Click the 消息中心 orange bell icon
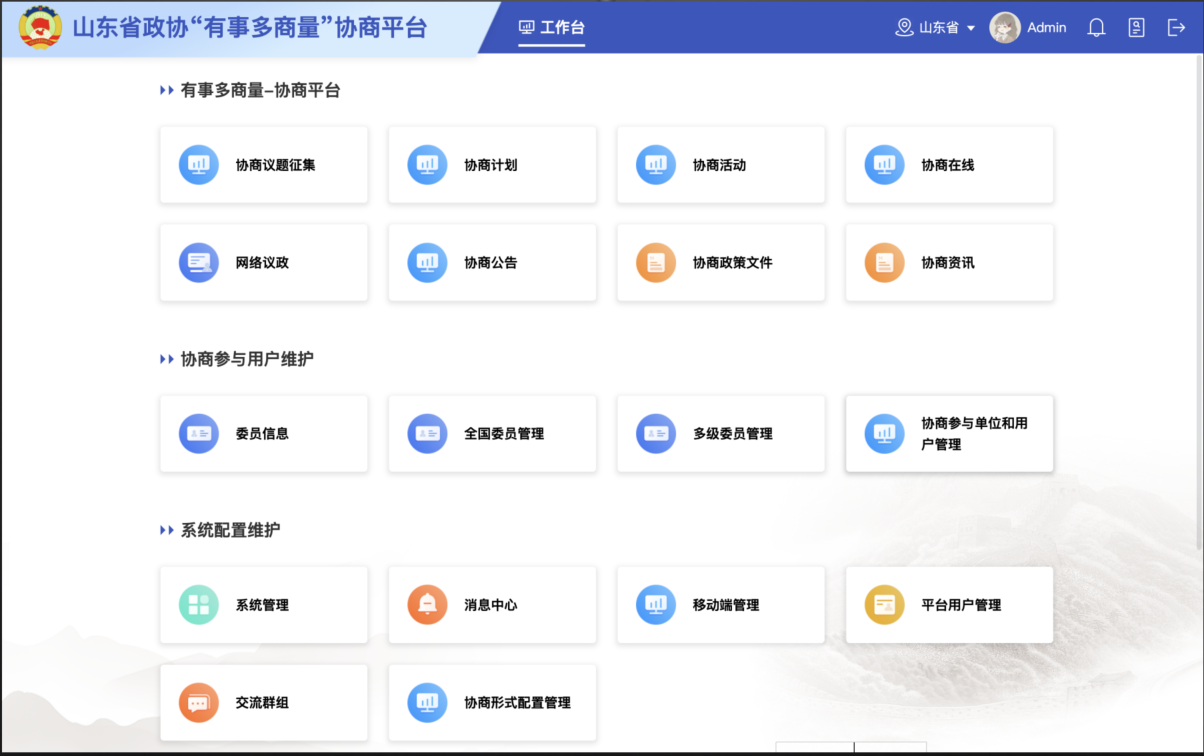 tap(427, 605)
